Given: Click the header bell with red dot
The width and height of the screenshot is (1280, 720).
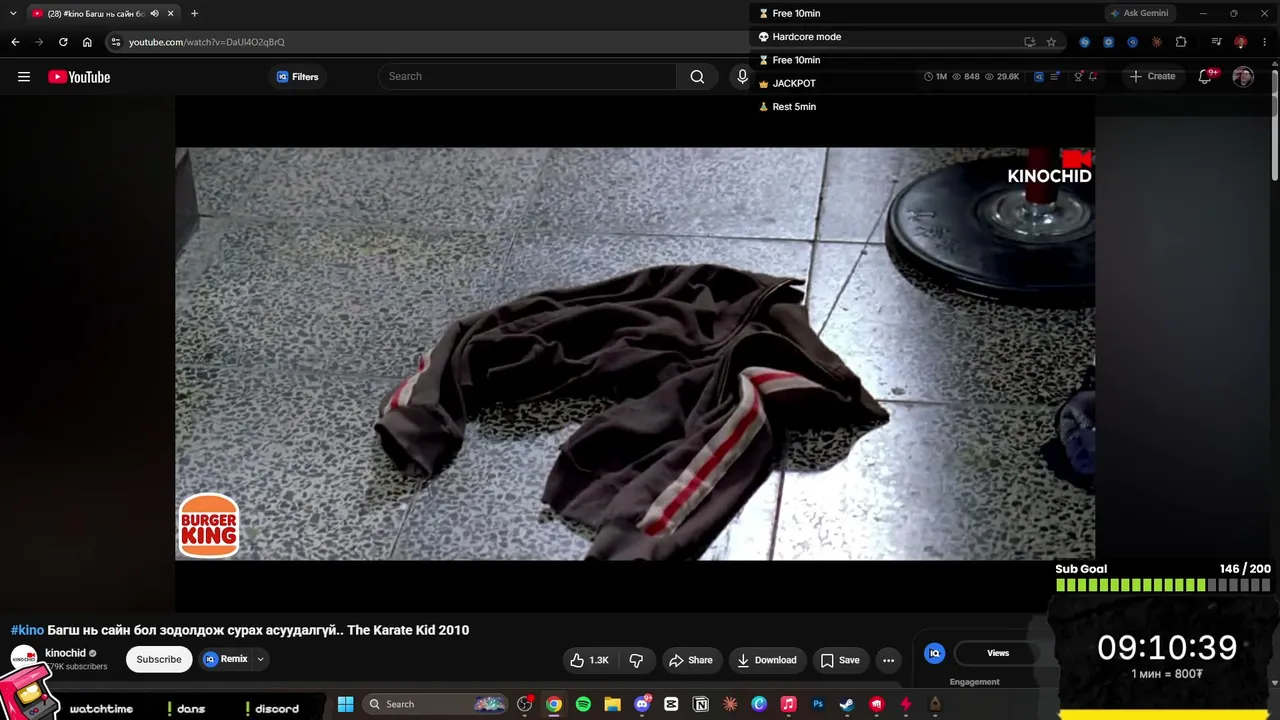Looking at the screenshot, I should pyautogui.click(x=1094, y=76).
